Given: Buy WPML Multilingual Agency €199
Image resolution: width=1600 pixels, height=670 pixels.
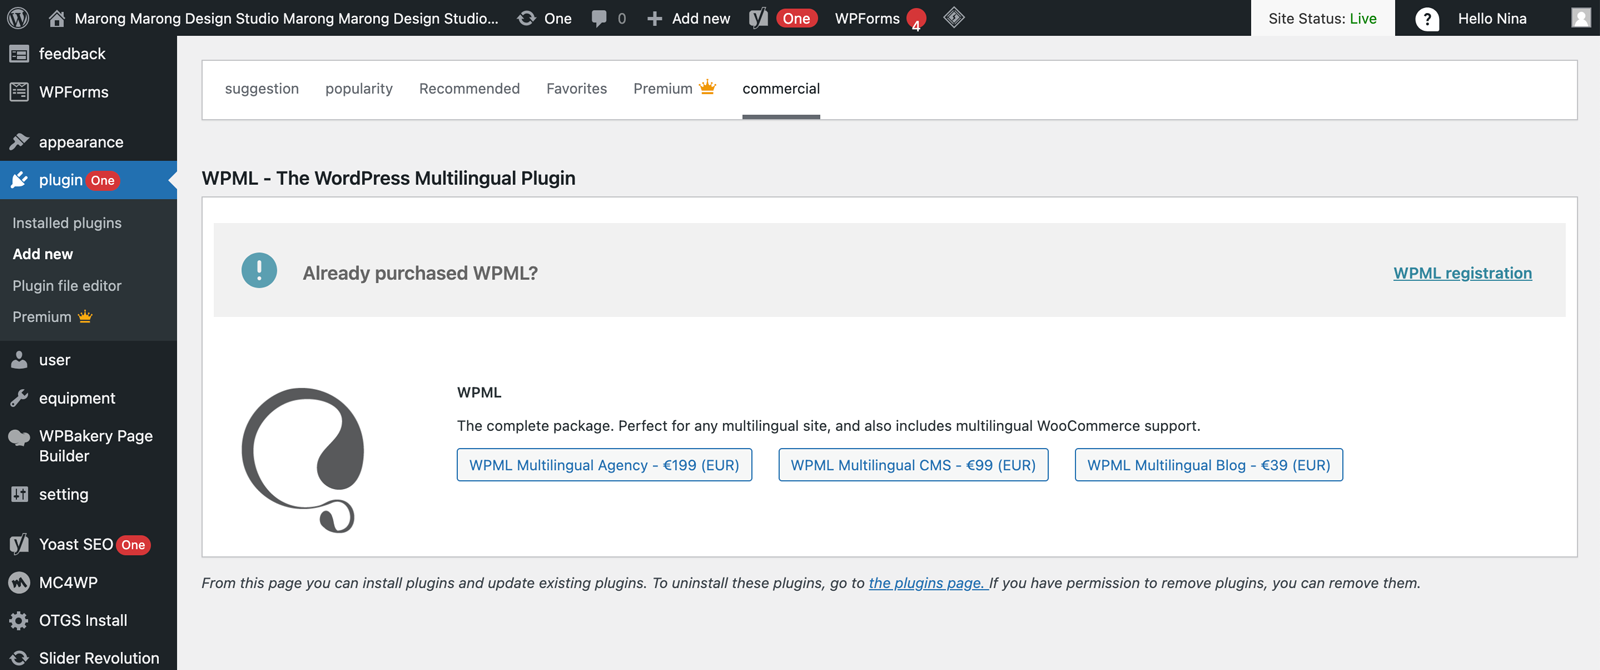Looking at the screenshot, I should (x=604, y=465).
